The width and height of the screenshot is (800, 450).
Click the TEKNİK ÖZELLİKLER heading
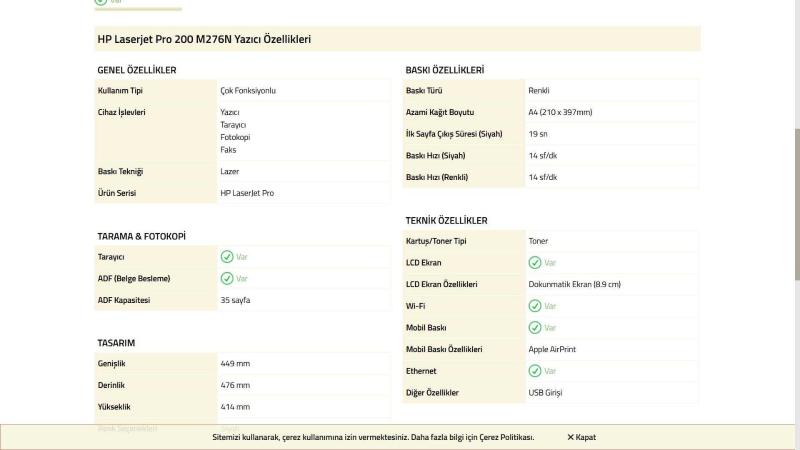pyautogui.click(x=447, y=220)
